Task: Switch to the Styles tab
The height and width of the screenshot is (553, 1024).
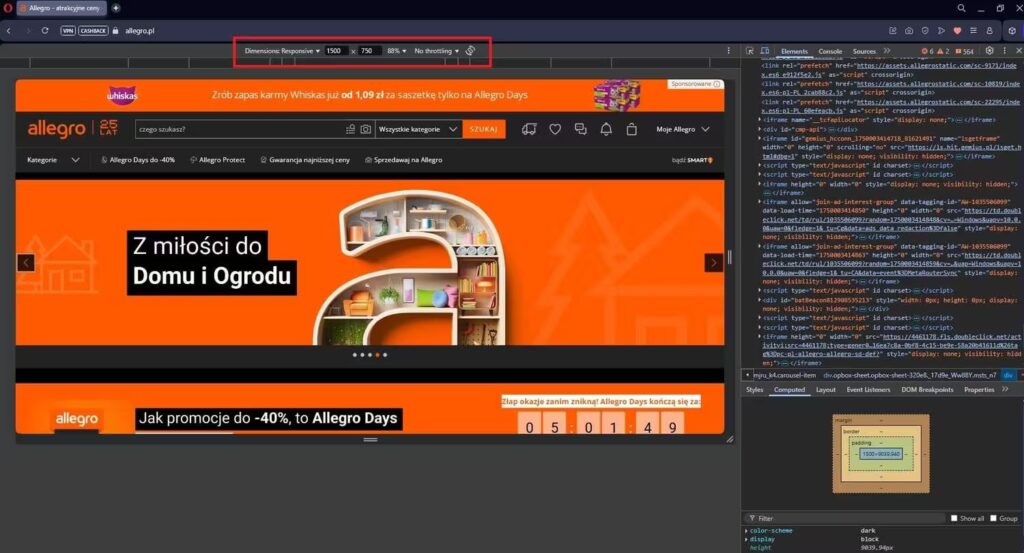Action: point(754,389)
